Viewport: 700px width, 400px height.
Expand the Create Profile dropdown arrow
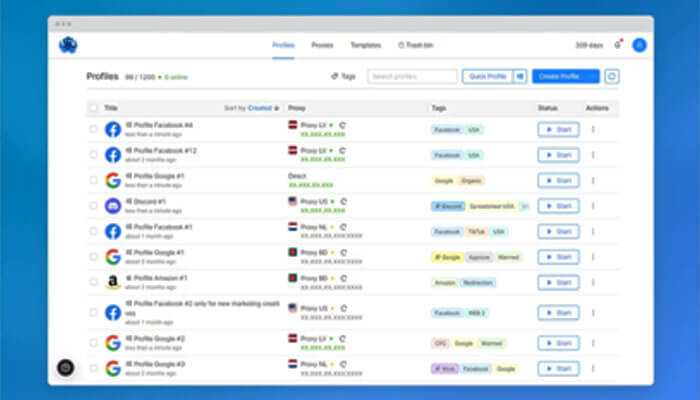click(x=593, y=76)
